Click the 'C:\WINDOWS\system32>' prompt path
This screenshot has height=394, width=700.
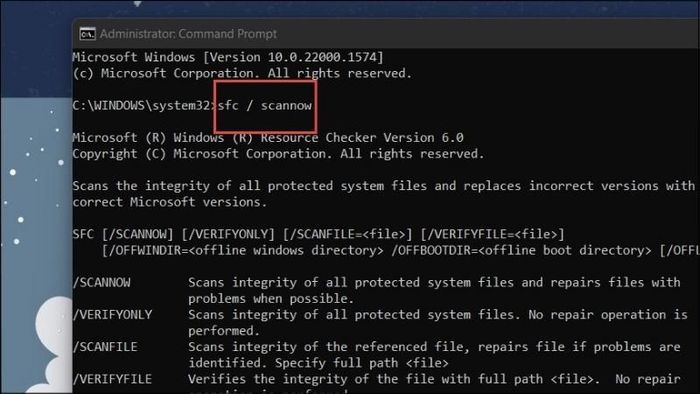144,106
